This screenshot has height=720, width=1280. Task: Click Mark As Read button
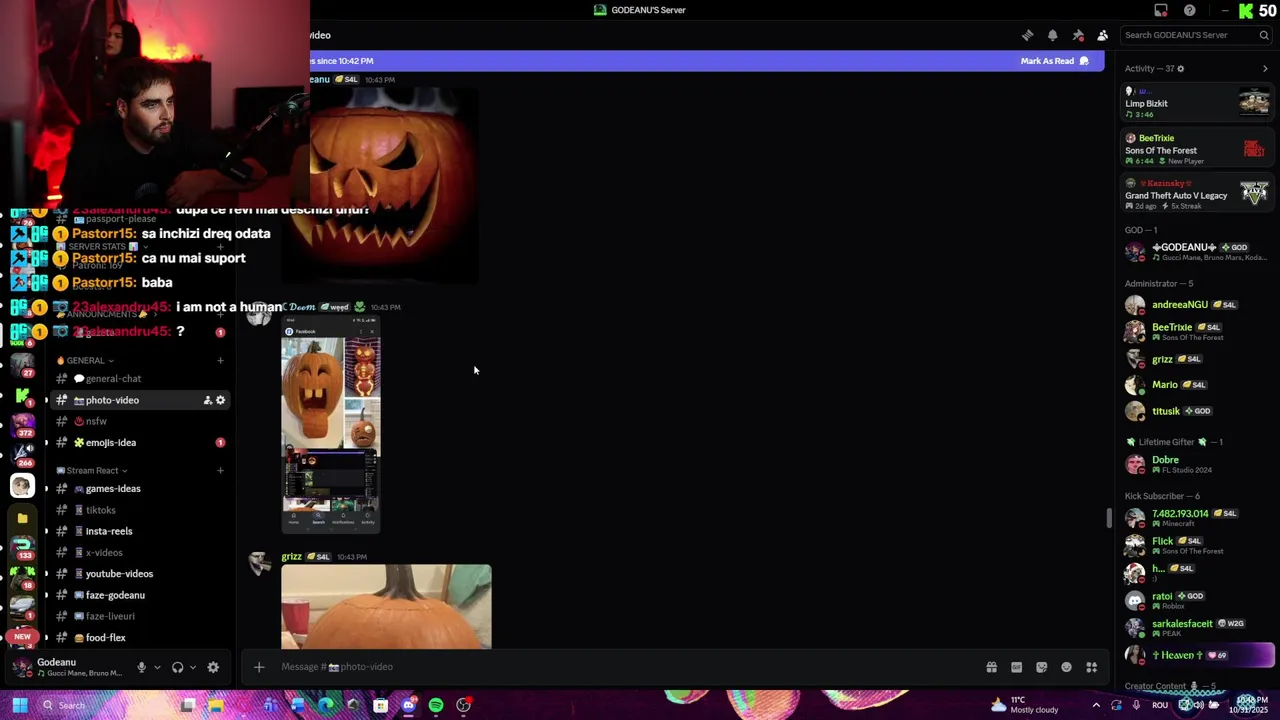[x=1054, y=61]
